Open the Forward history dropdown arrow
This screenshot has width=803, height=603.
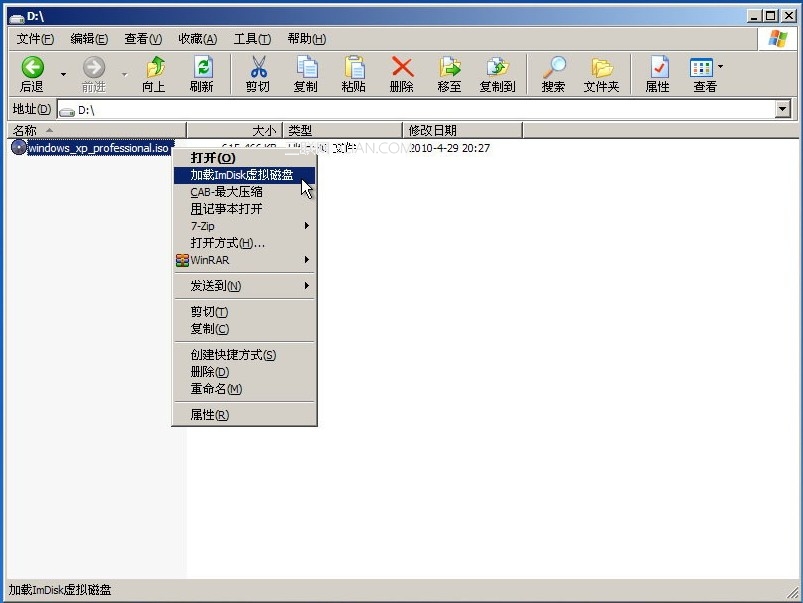coord(125,74)
